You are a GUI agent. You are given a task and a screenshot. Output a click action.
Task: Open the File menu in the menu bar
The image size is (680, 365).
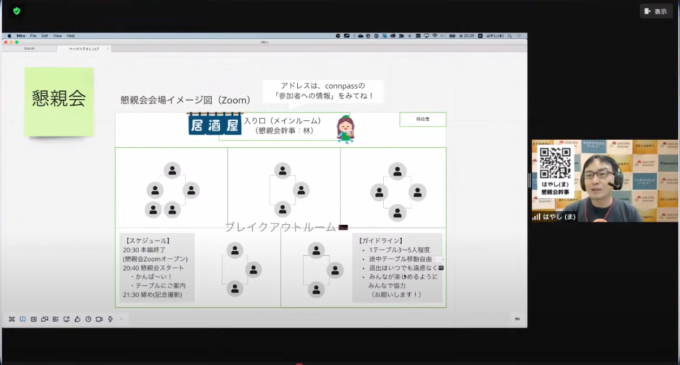[33, 36]
